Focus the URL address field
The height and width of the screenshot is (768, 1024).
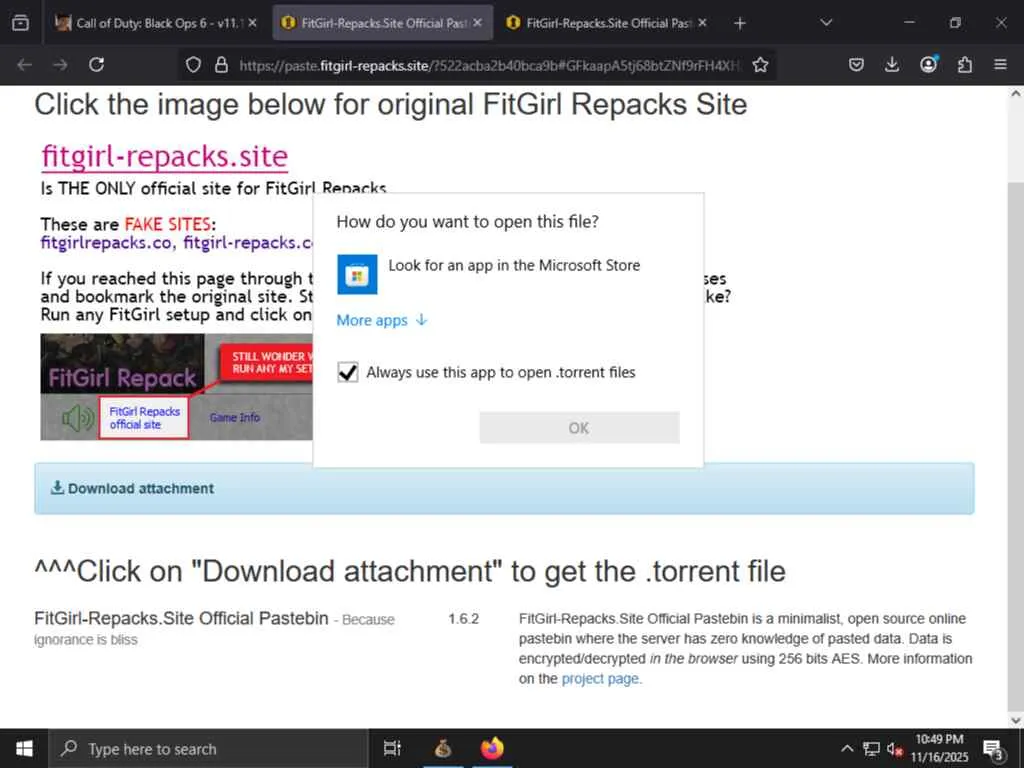tap(490, 65)
